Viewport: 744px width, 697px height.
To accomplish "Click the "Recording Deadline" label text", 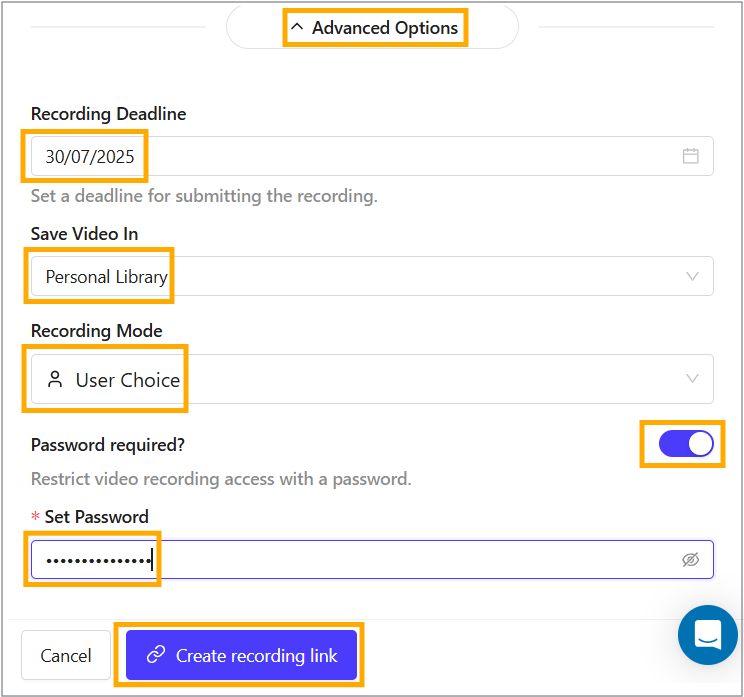I will pyautogui.click(x=108, y=114).
